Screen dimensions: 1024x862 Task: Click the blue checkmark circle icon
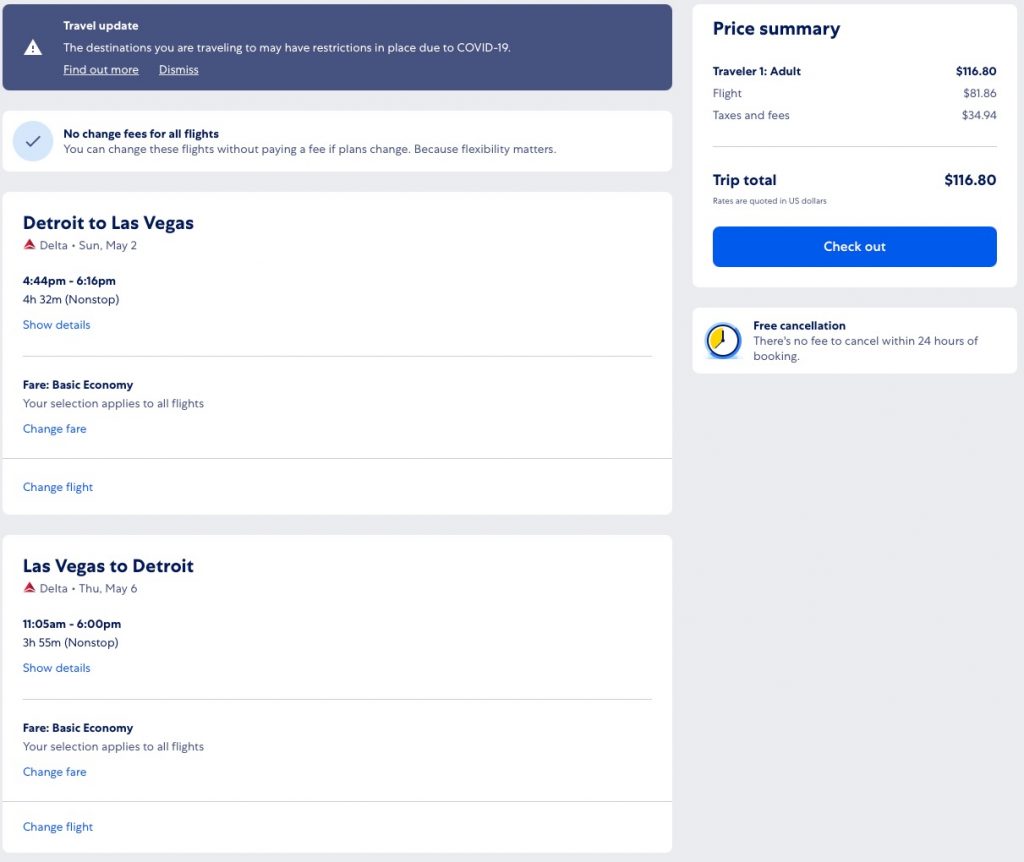(33, 140)
